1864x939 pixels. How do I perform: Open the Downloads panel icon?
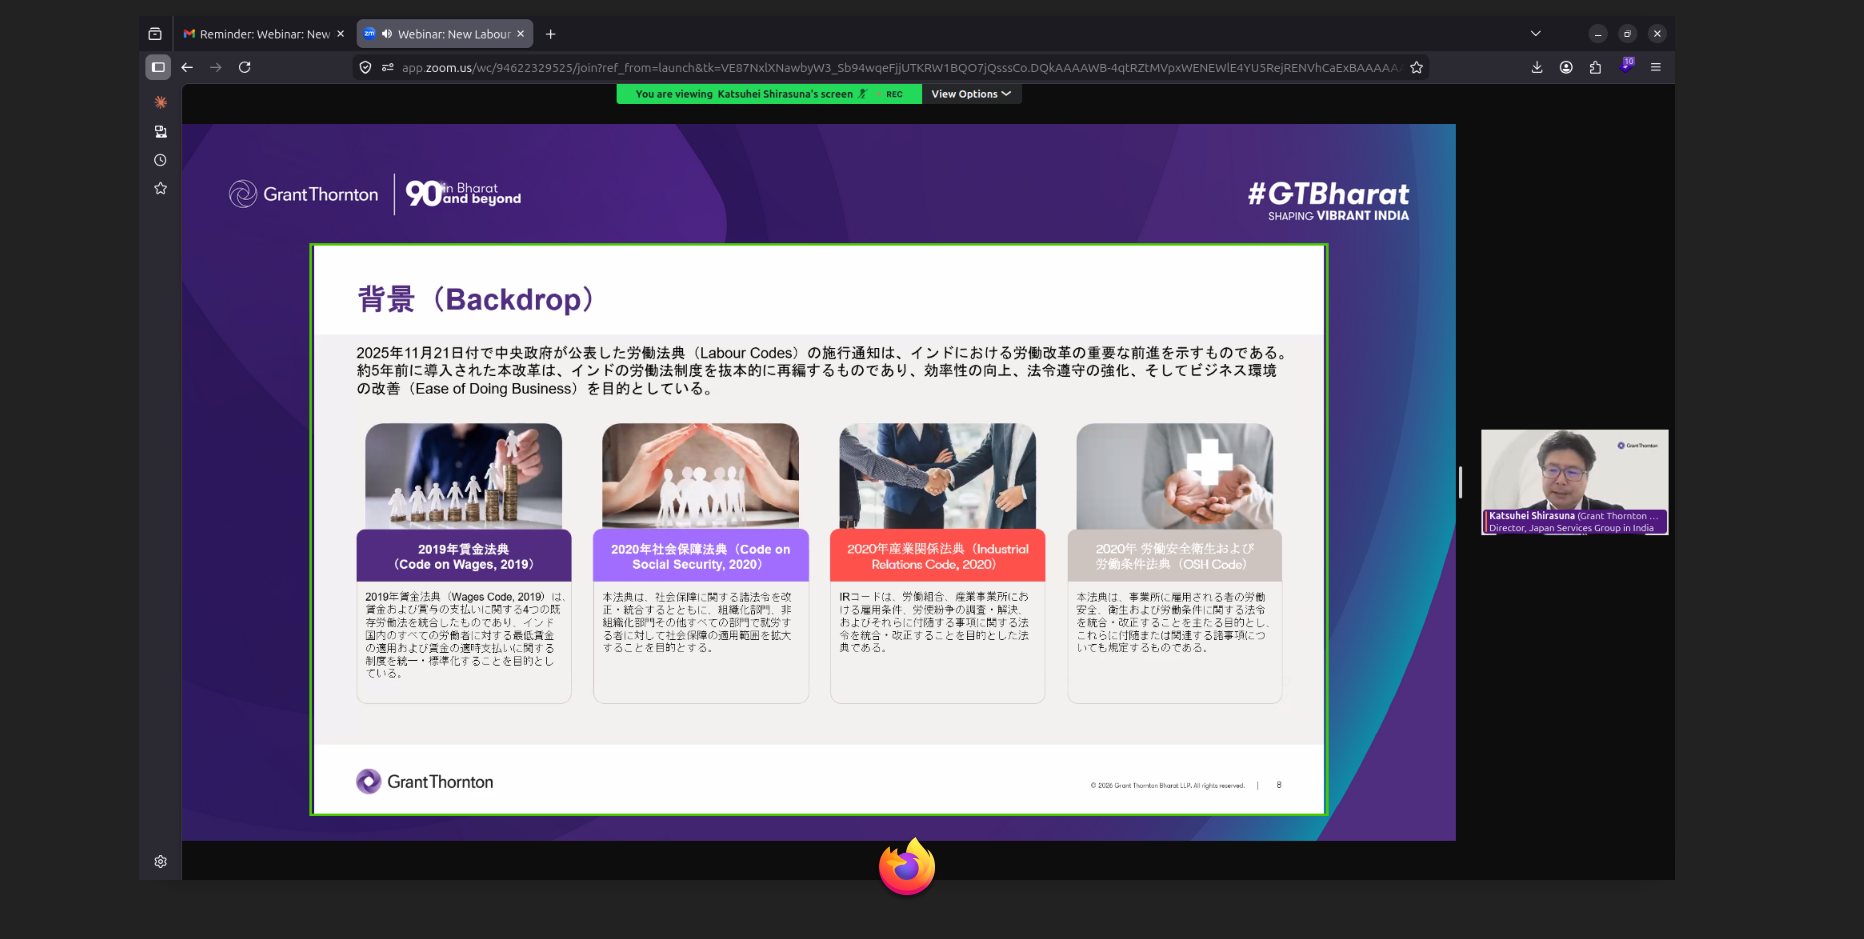tap(1537, 67)
